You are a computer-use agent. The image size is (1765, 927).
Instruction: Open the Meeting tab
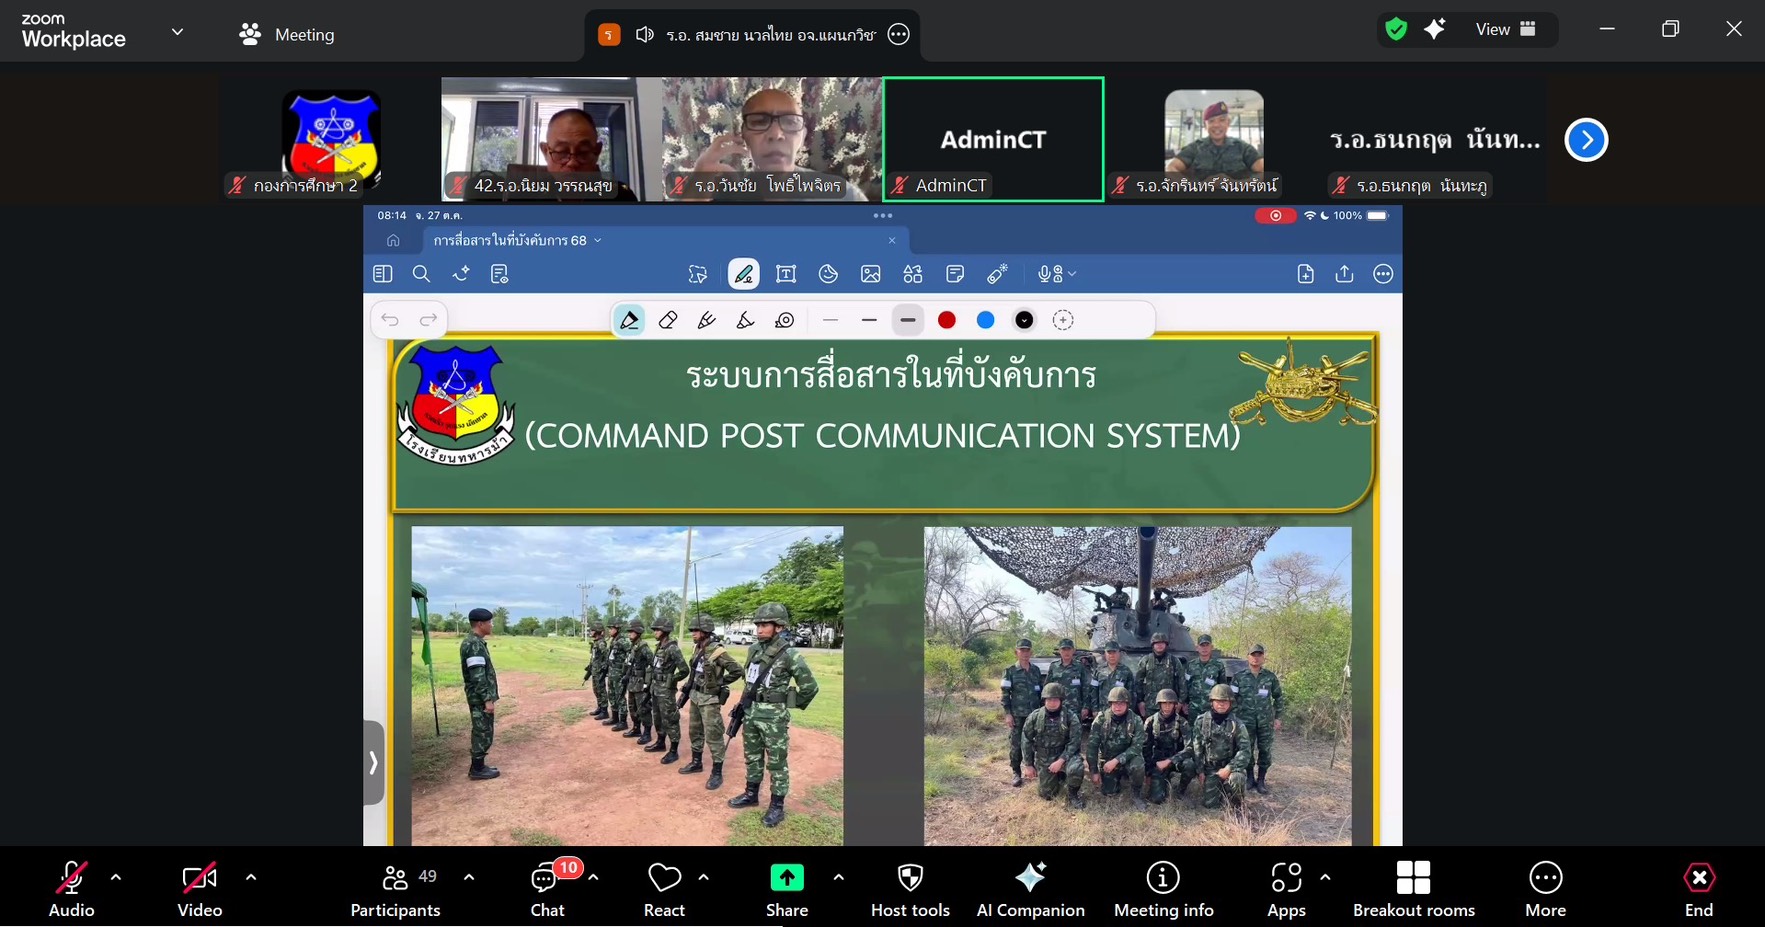(x=288, y=35)
